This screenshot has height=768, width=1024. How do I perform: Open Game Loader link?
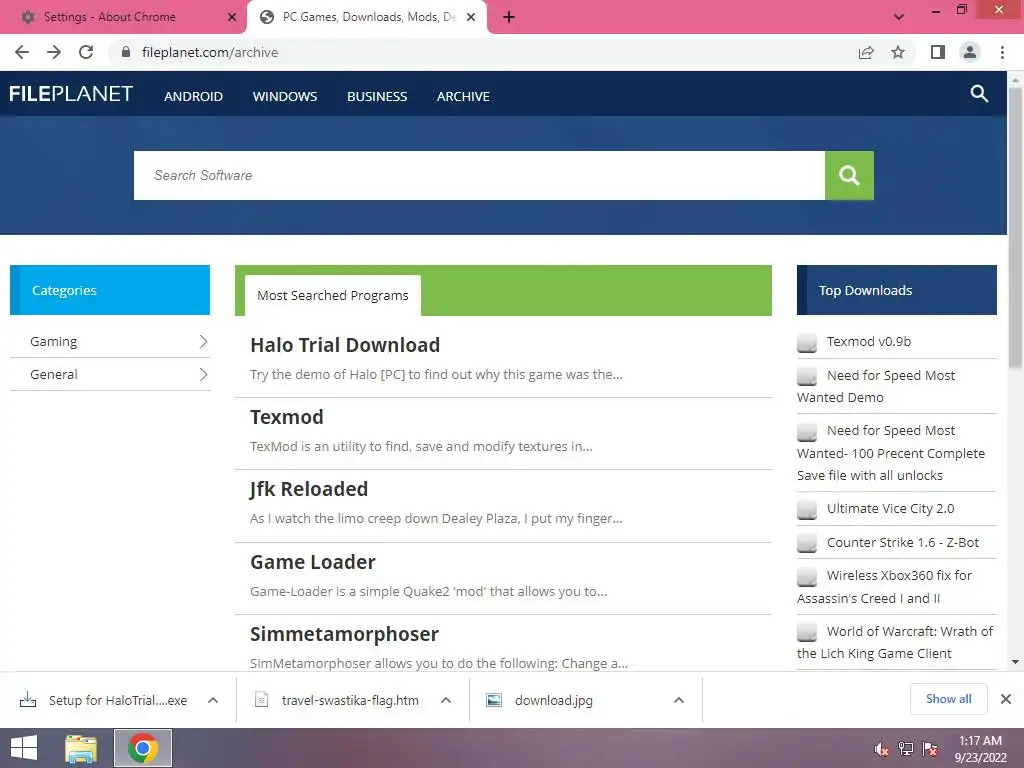[313, 562]
